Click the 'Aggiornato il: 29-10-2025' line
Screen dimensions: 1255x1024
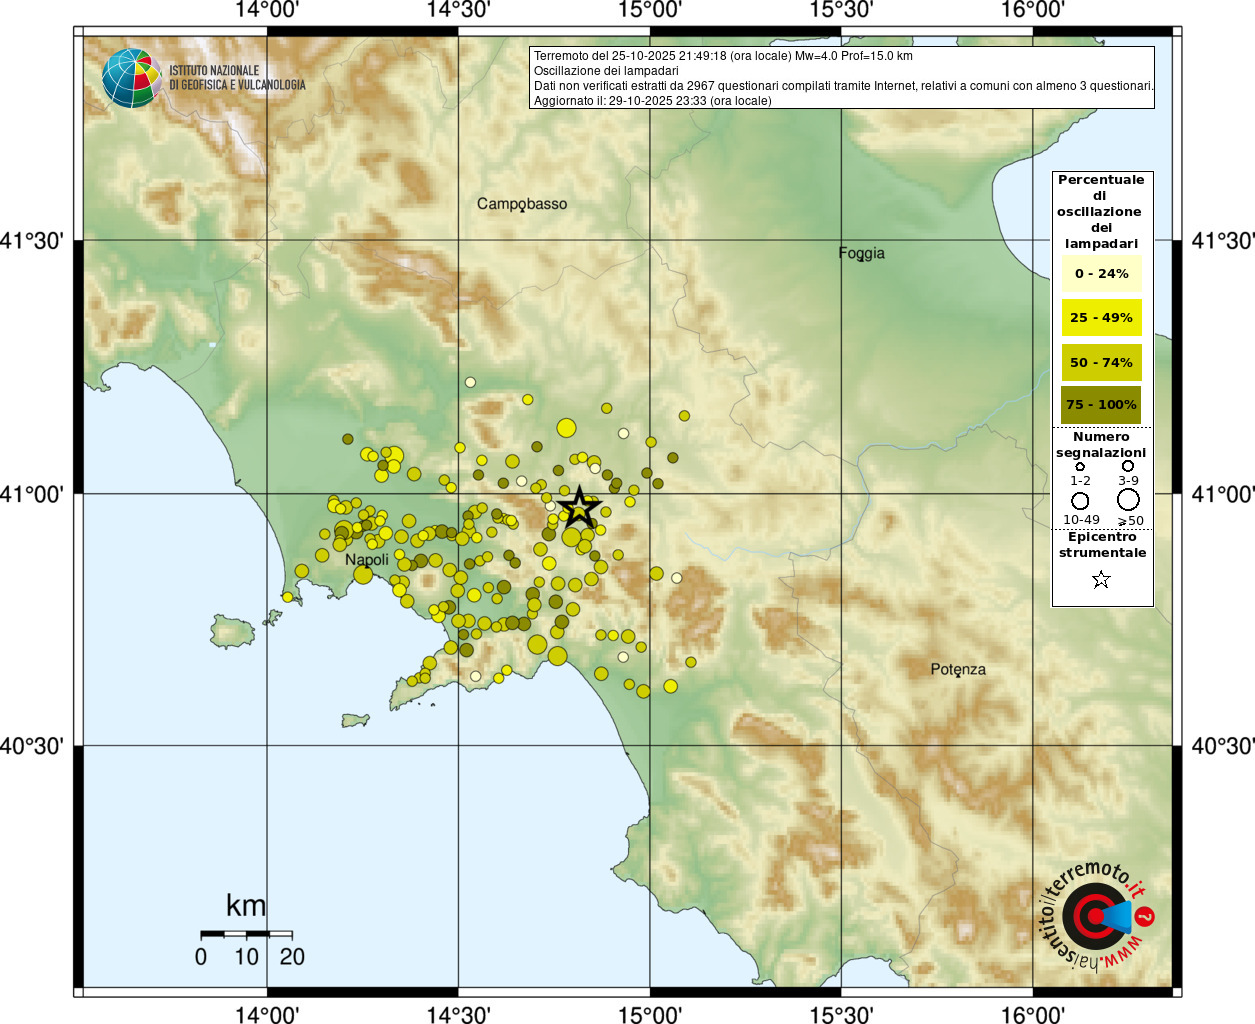pyautogui.click(x=653, y=101)
